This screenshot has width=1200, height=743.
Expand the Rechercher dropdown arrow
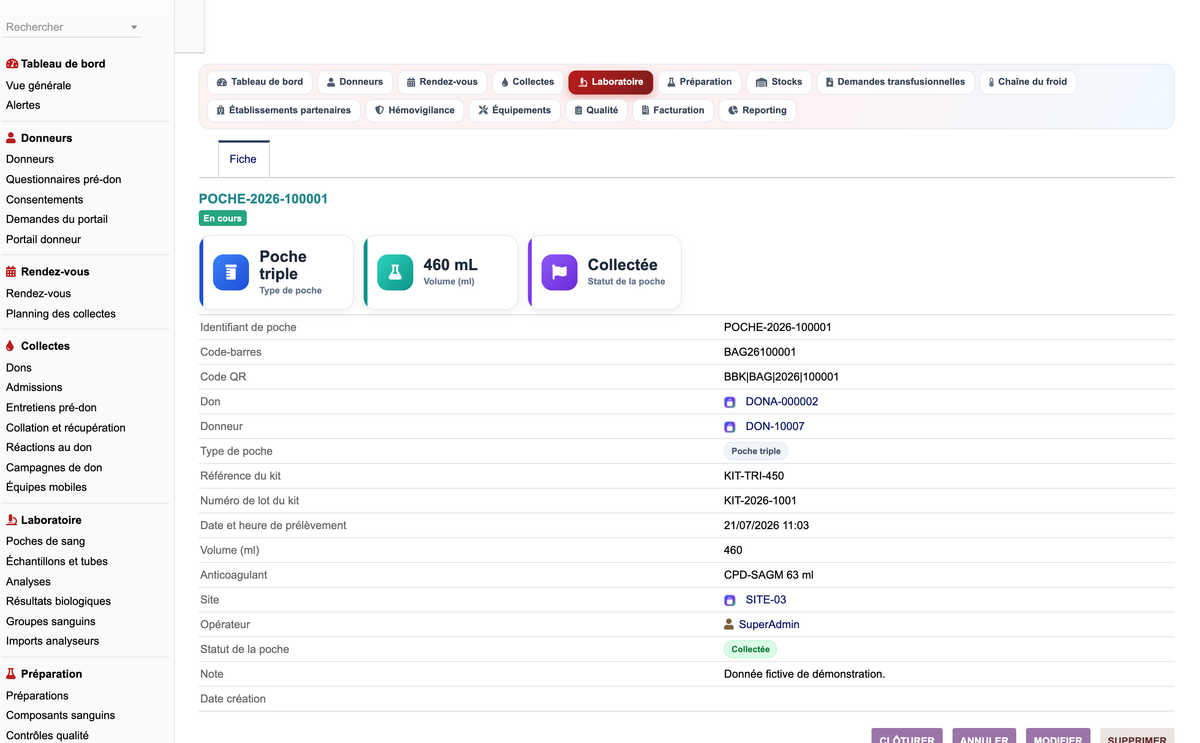134,27
